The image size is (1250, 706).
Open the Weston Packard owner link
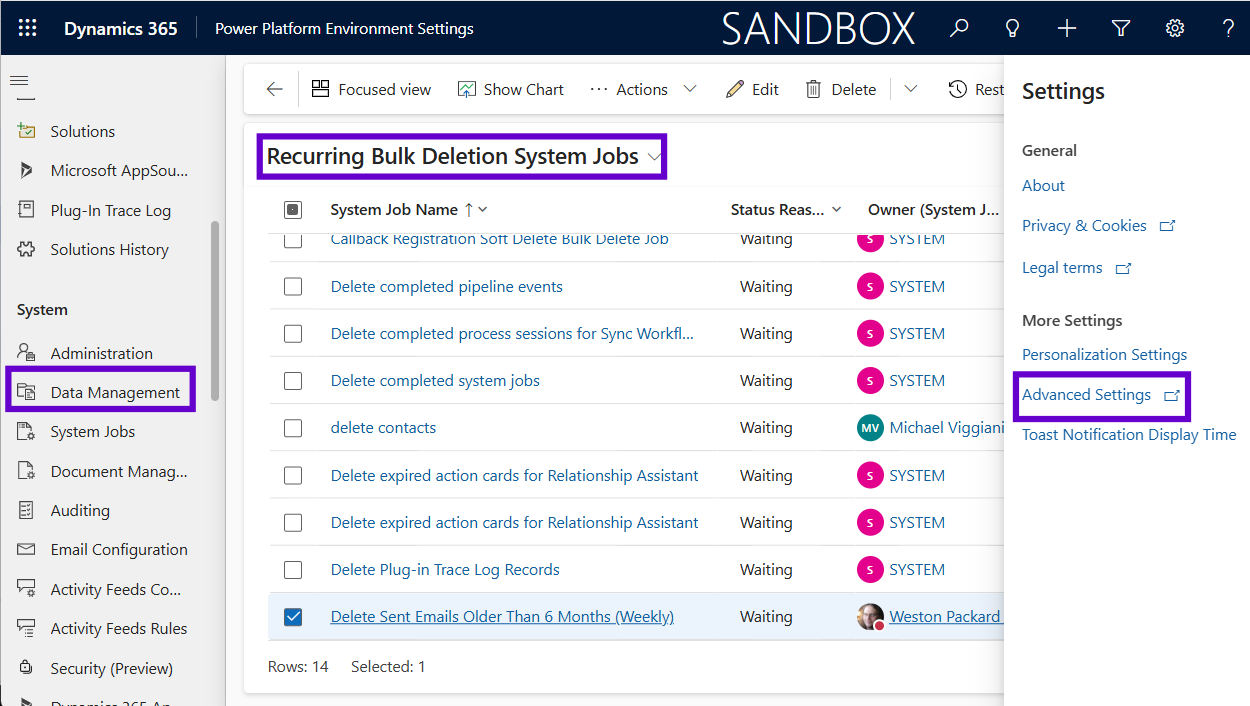coord(945,616)
